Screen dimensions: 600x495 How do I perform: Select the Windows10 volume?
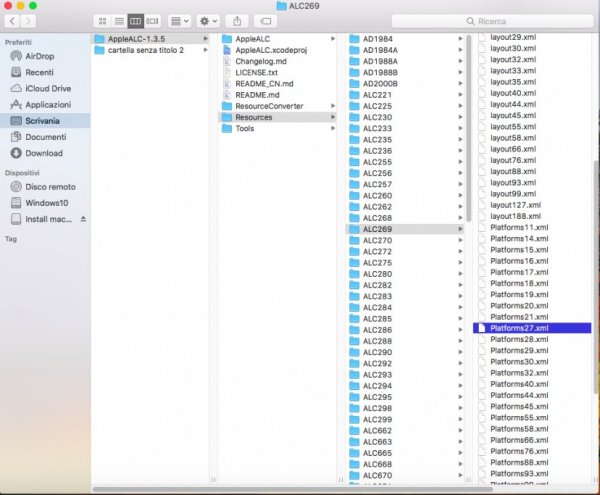pos(47,203)
